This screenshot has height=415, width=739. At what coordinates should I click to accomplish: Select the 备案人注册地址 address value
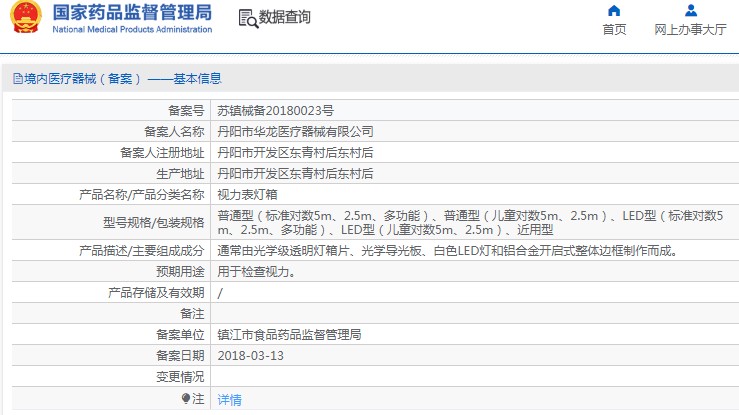296,153
